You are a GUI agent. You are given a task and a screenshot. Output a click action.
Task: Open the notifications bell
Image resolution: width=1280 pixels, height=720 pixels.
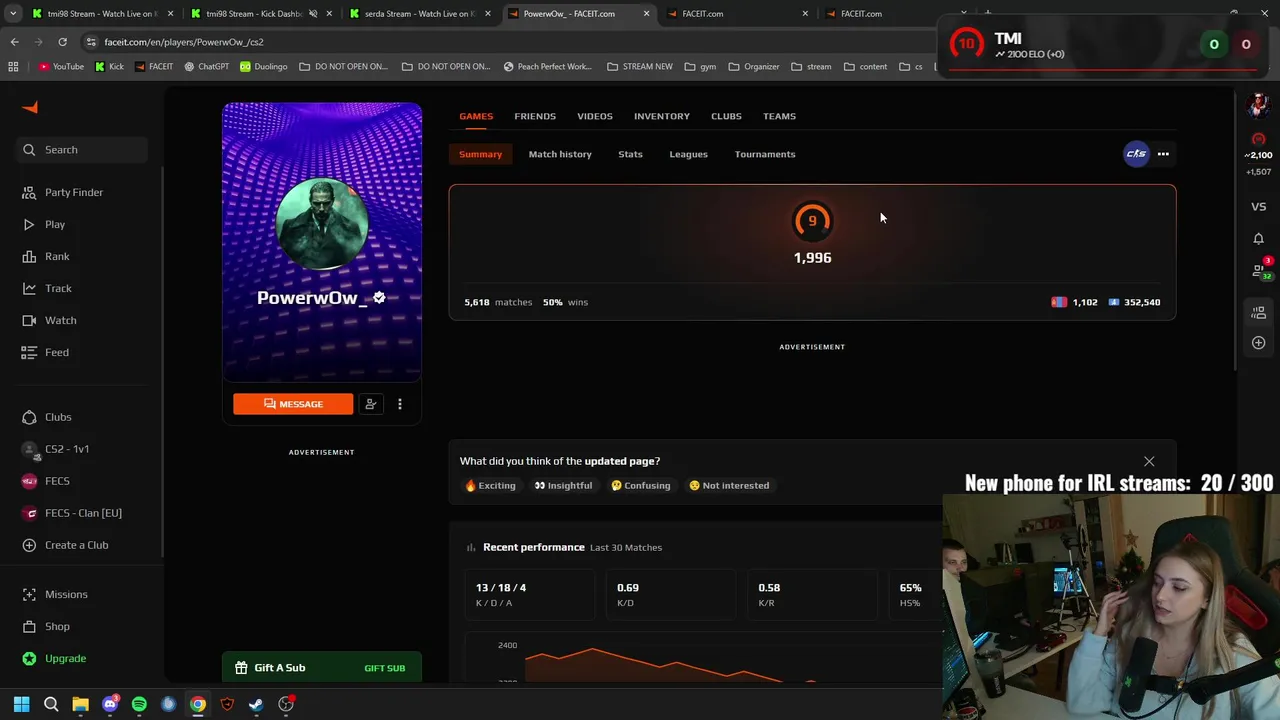coord(1259,238)
